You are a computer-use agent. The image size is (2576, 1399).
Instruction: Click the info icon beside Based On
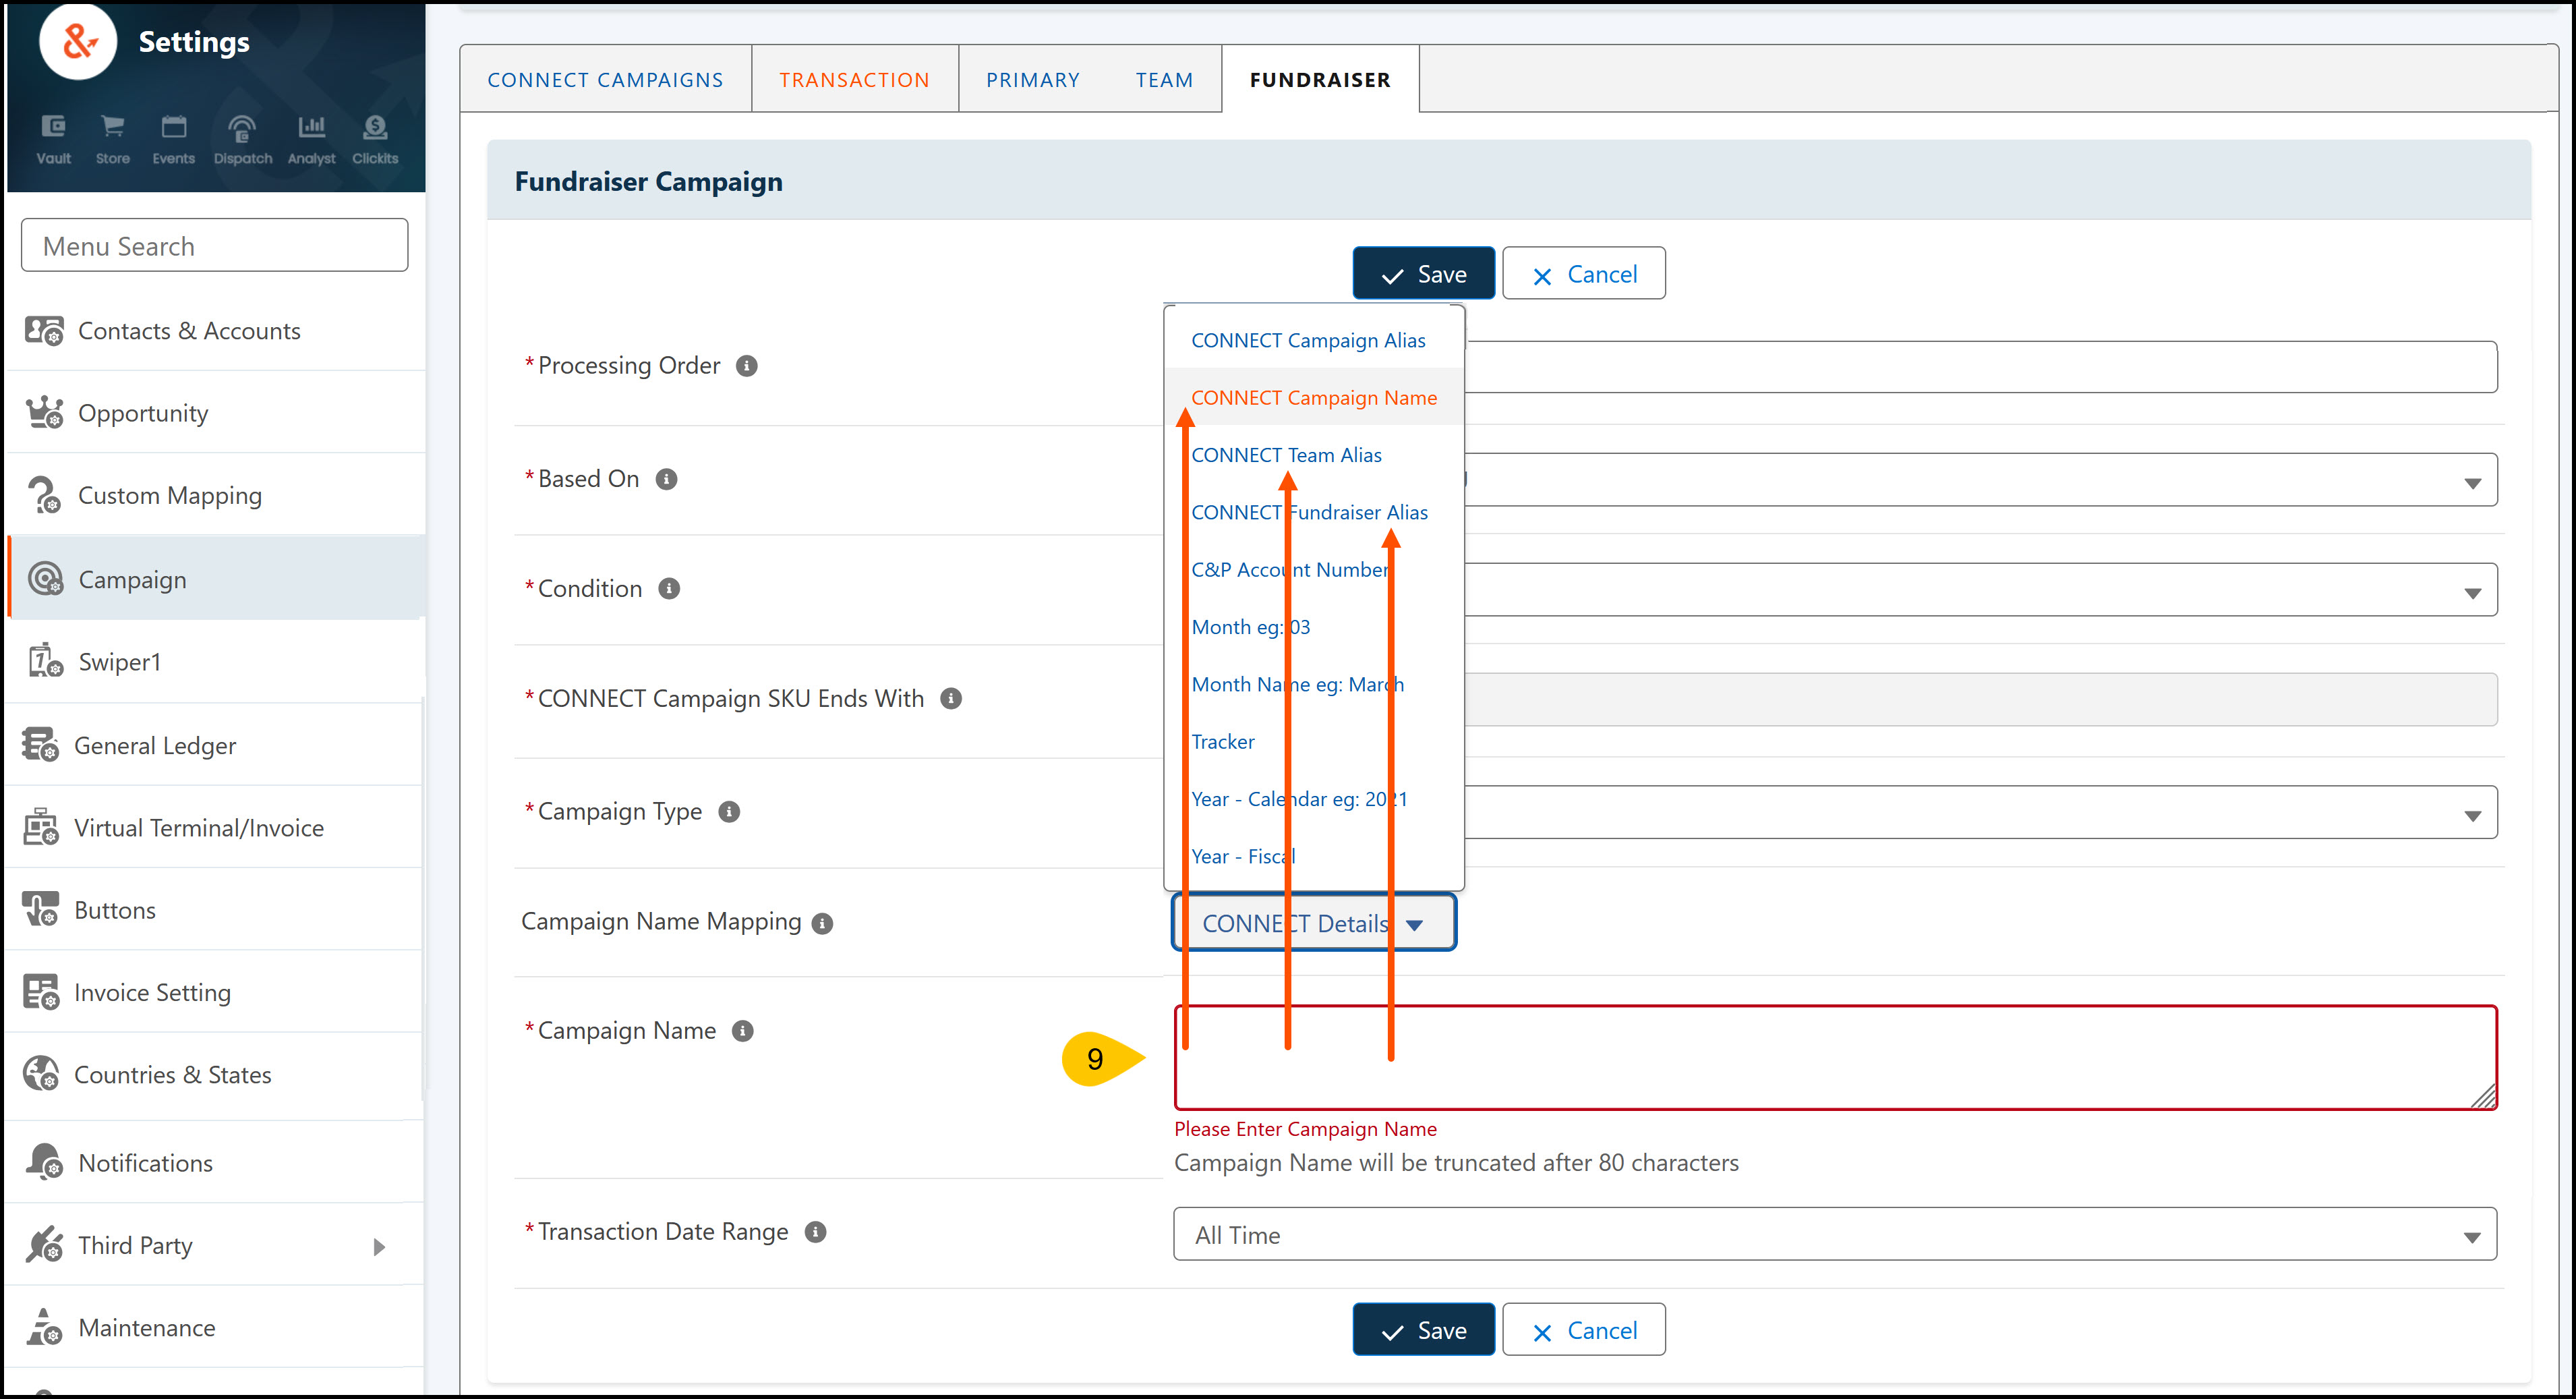pyautogui.click(x=666, y=479)
